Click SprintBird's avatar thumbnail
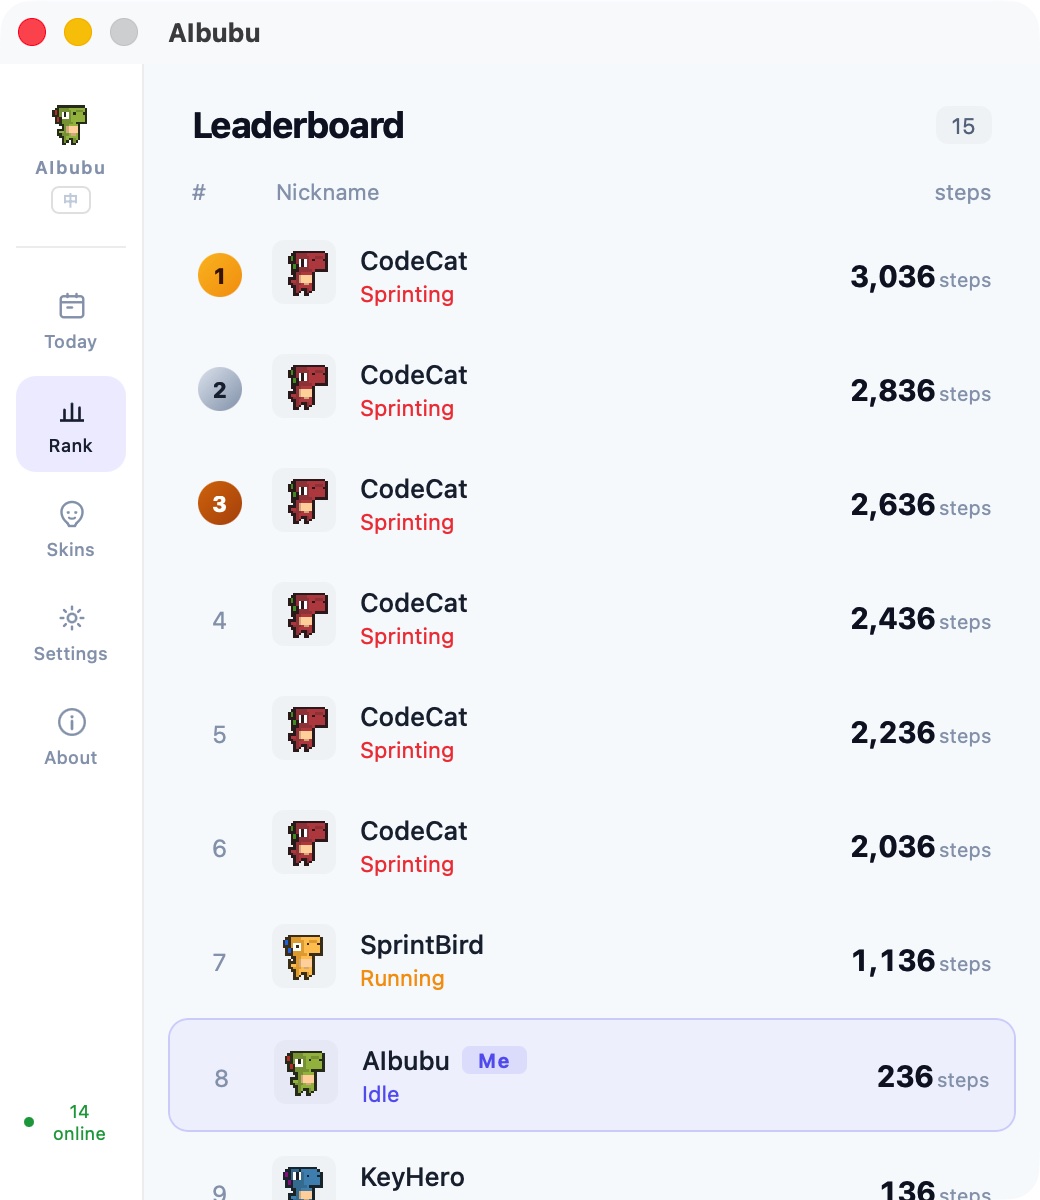 click(x=304, y=956)
